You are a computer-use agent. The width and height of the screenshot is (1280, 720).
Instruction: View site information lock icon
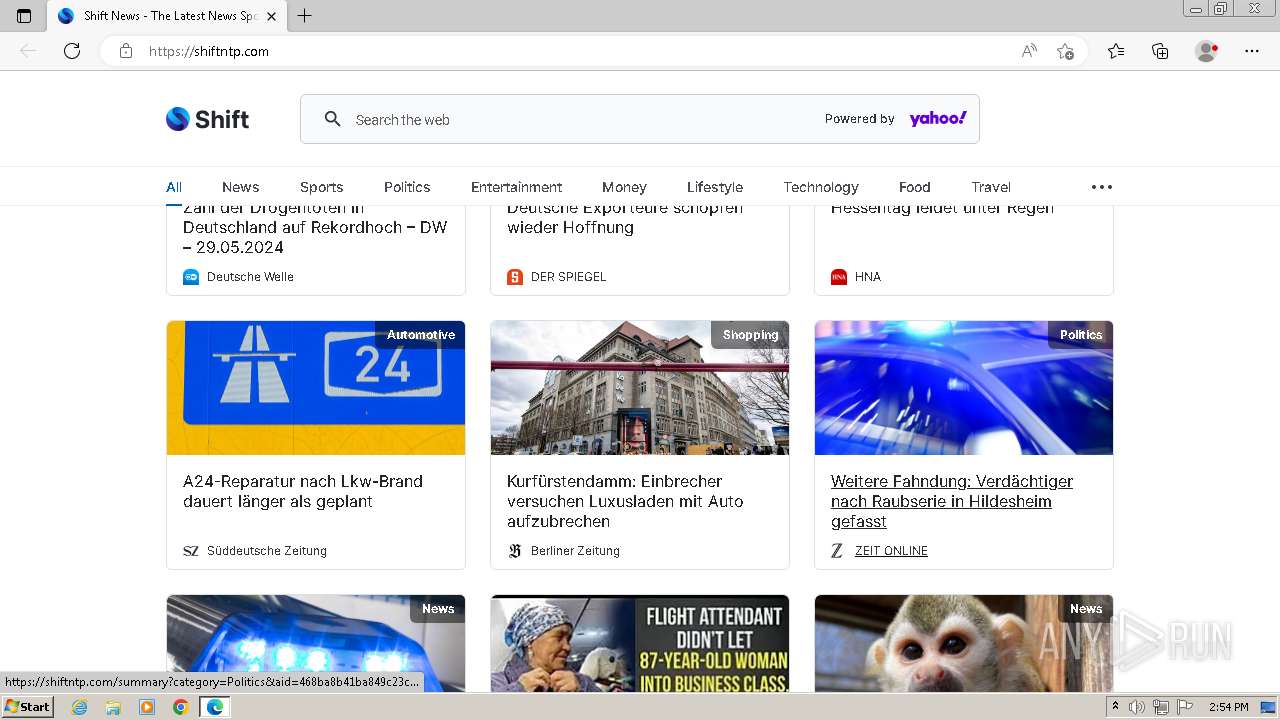[126, 51]
